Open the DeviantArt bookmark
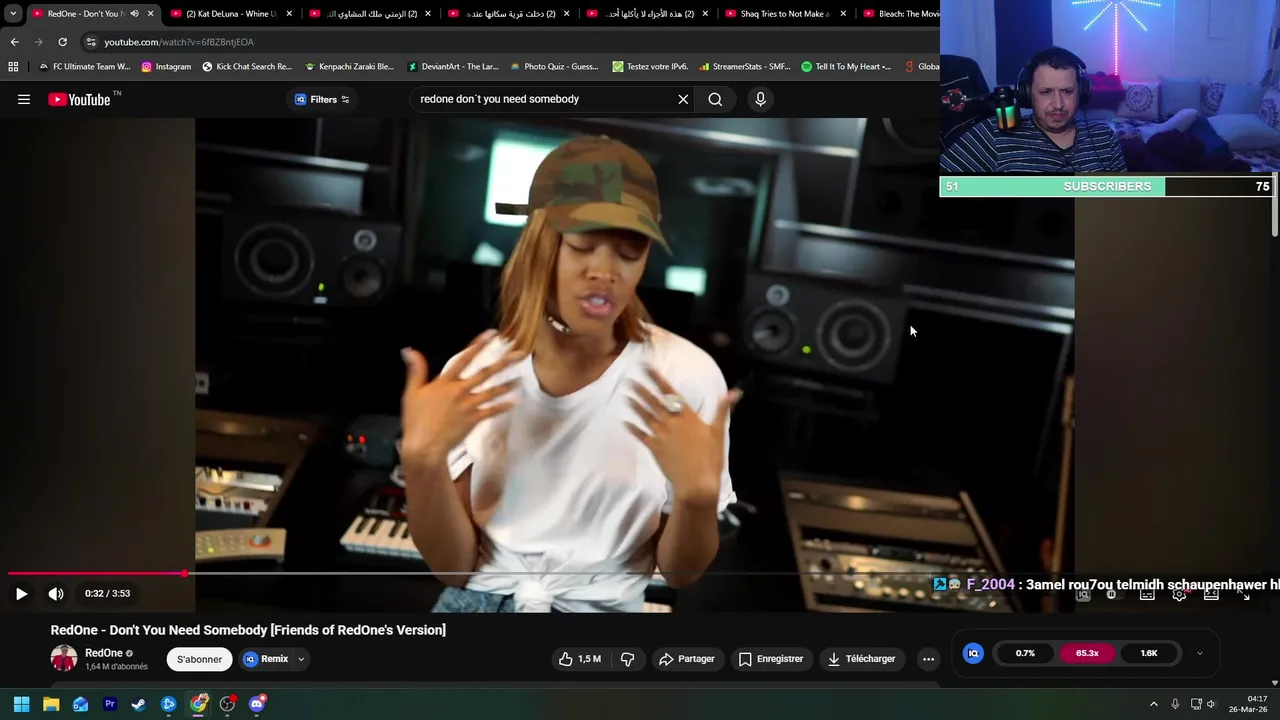Screen dimensions: 1280x720 point(453,67)
